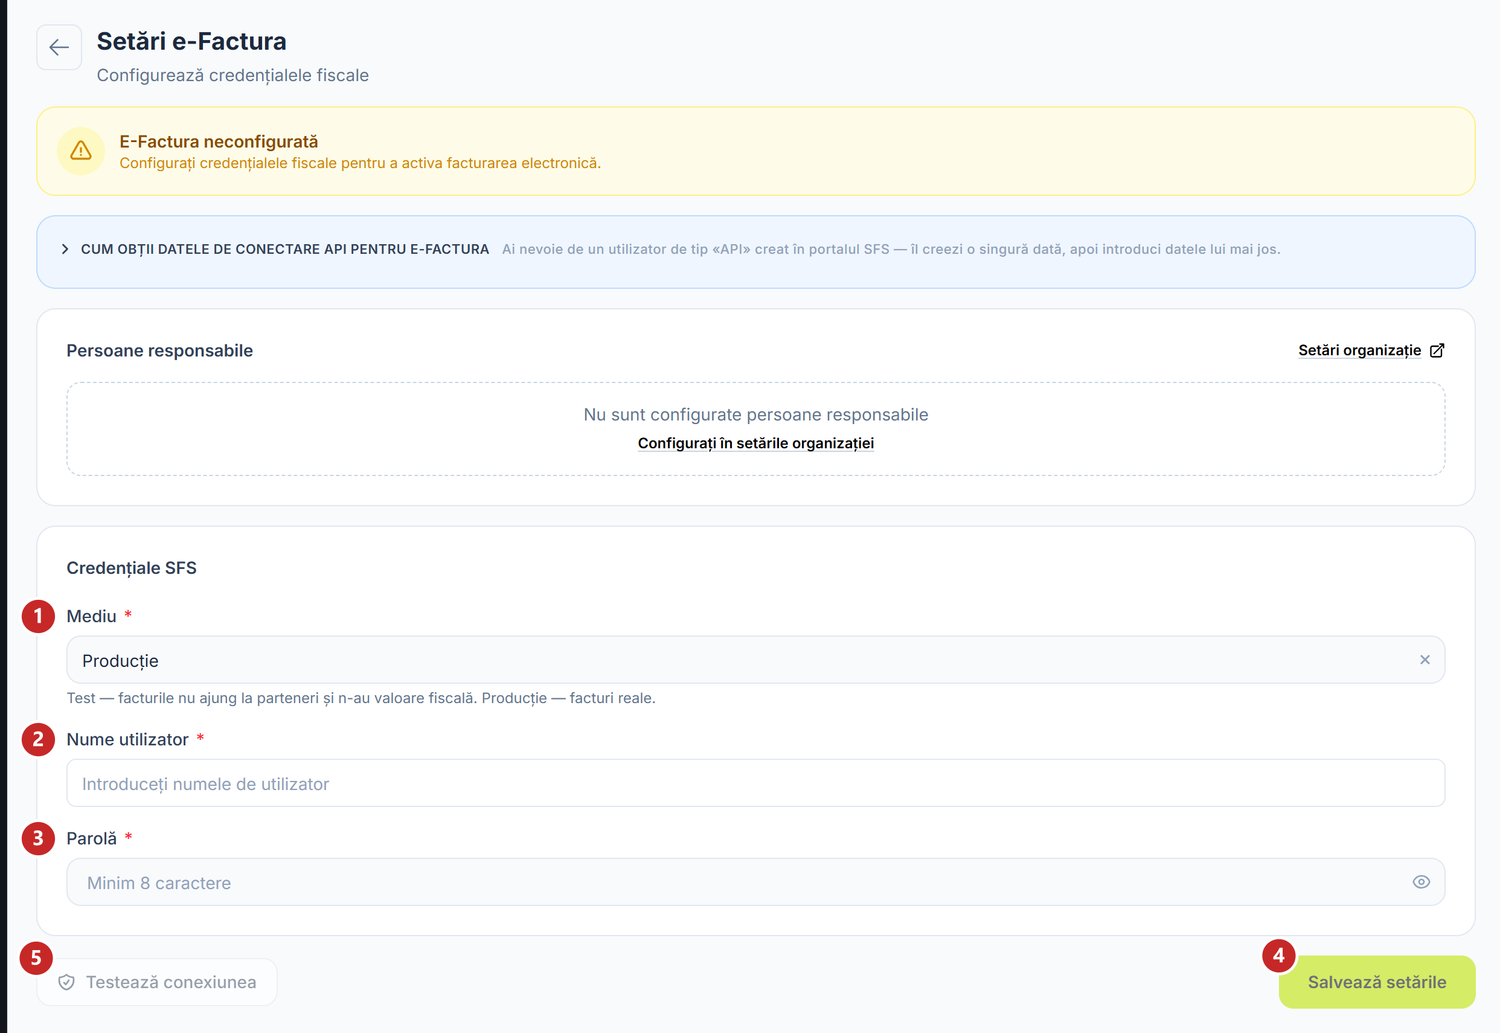This screenshot has height=1033, width=1500.
Task: Click the Salvează setările button
Action: tap(1377, 982)
